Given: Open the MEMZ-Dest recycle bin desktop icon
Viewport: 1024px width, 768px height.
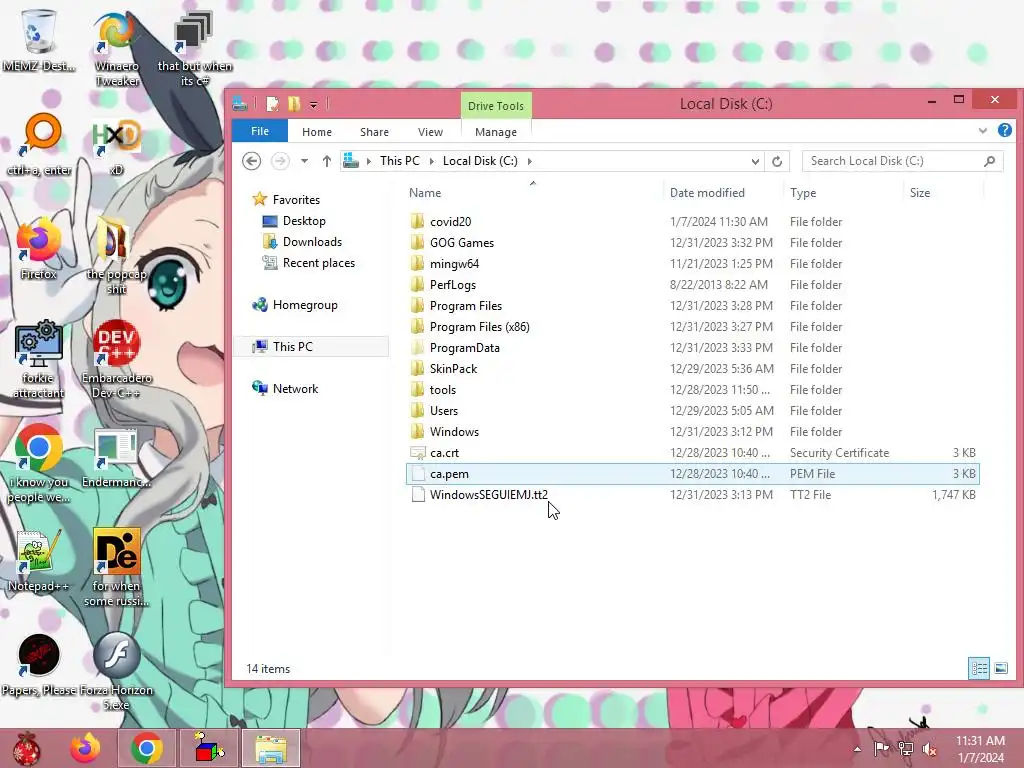Looking at the screenshot, I should point(38,40).
